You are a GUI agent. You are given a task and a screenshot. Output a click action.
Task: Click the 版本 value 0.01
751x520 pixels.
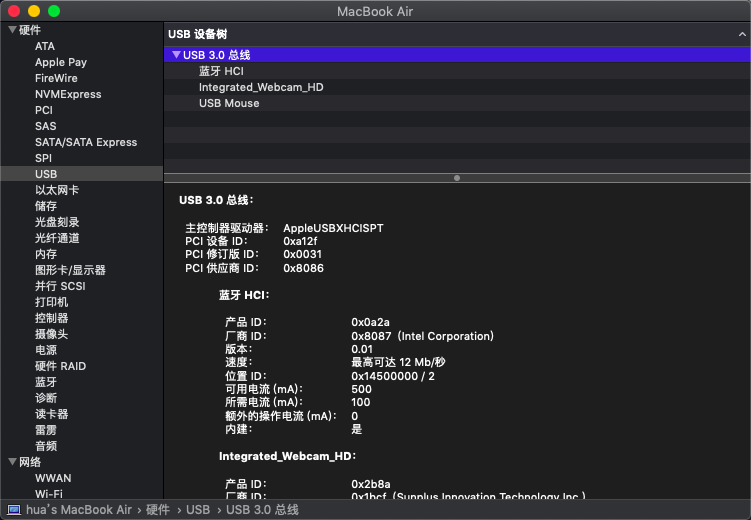362,350
